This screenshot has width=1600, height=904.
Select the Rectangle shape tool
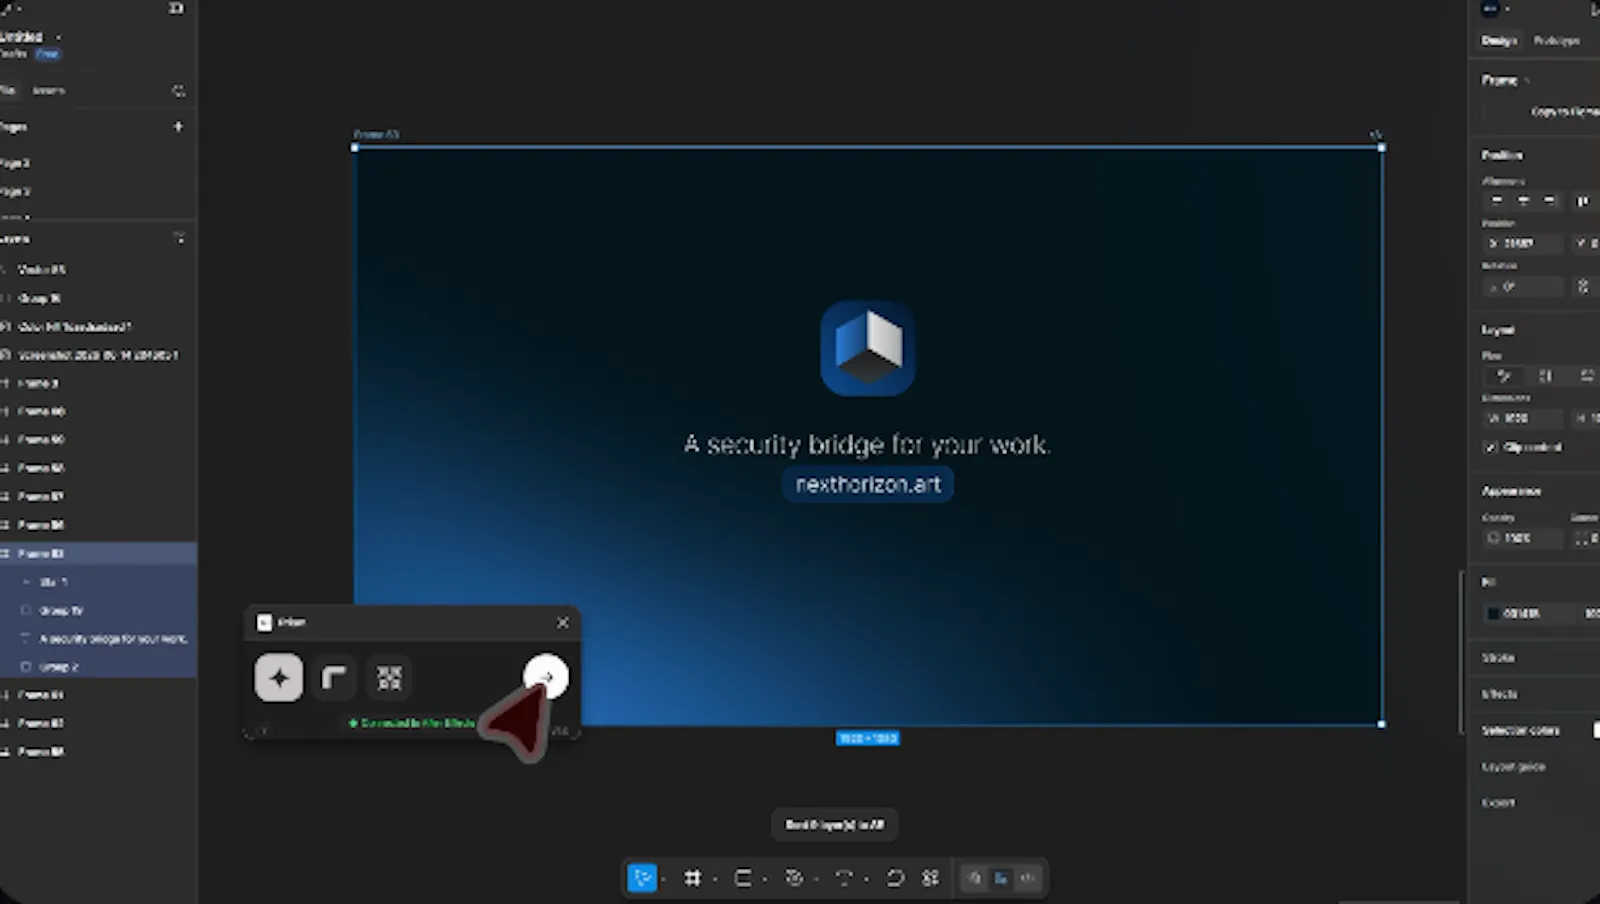[x=743, y=878]
